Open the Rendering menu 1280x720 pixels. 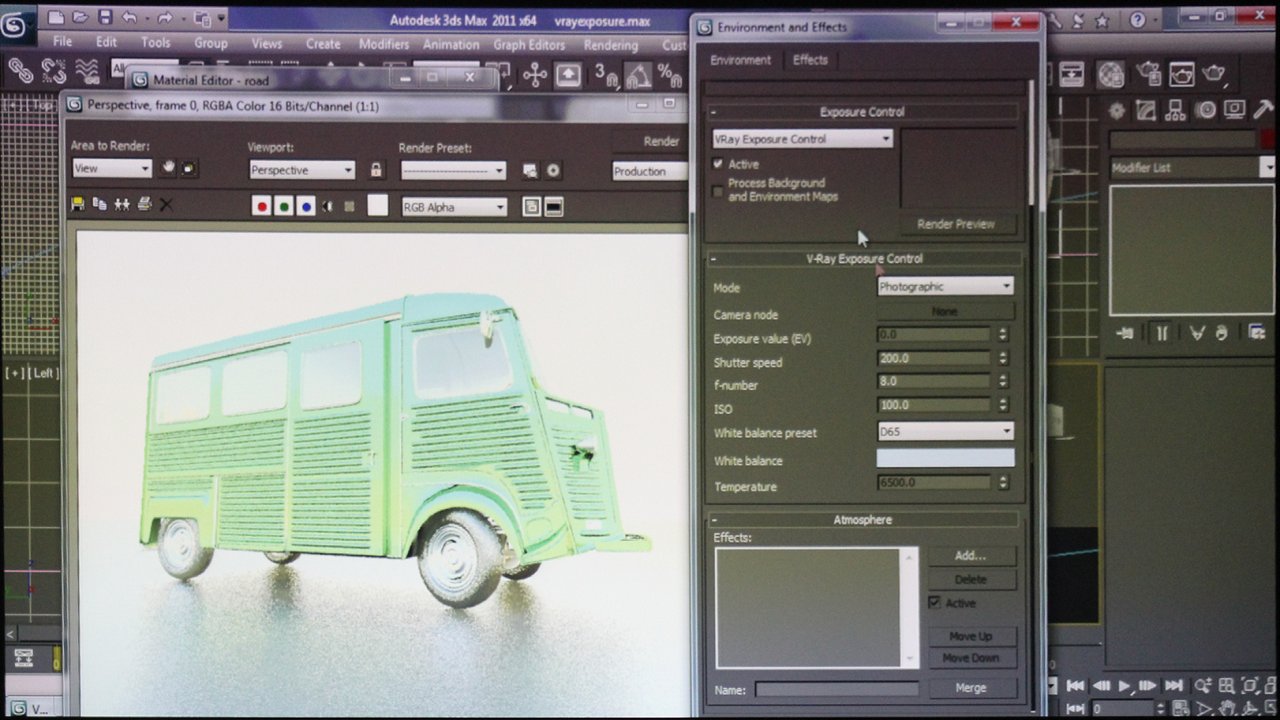coord(610,45)
